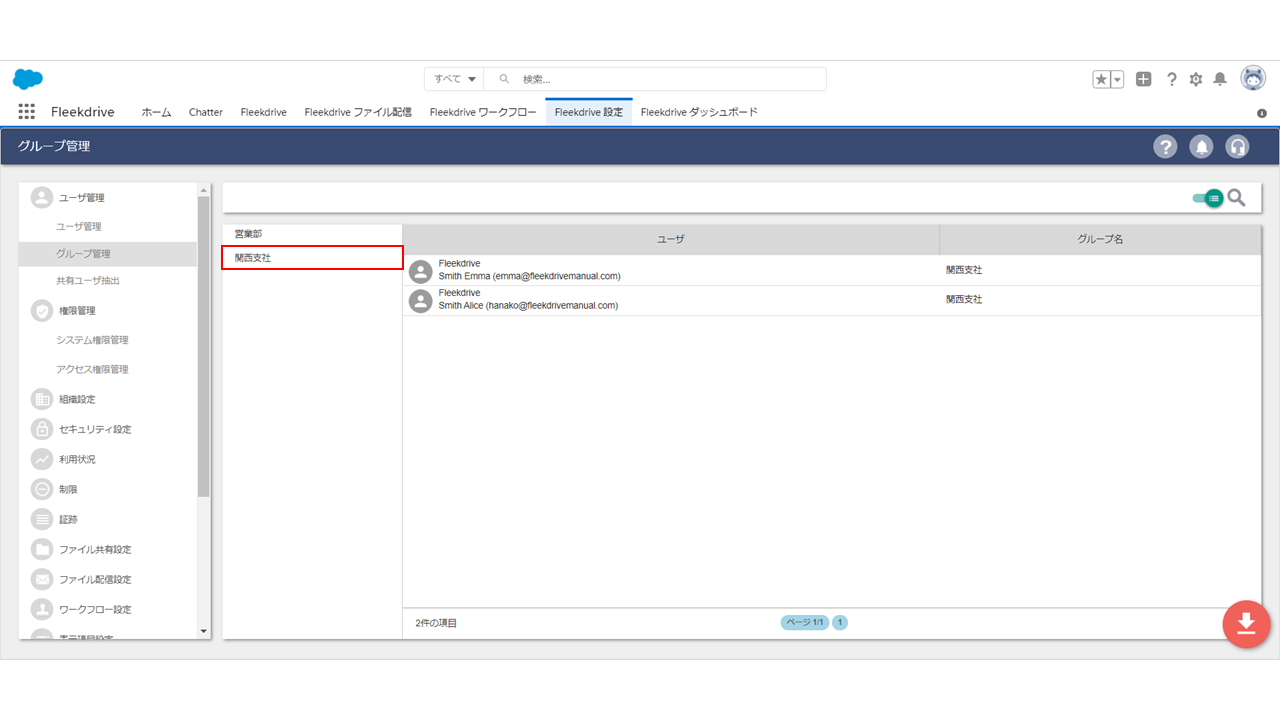Image resolution: width=1280 pixels, height=720 pixels.
Task: Select the 営業部 group
Action: click(312, 233)
